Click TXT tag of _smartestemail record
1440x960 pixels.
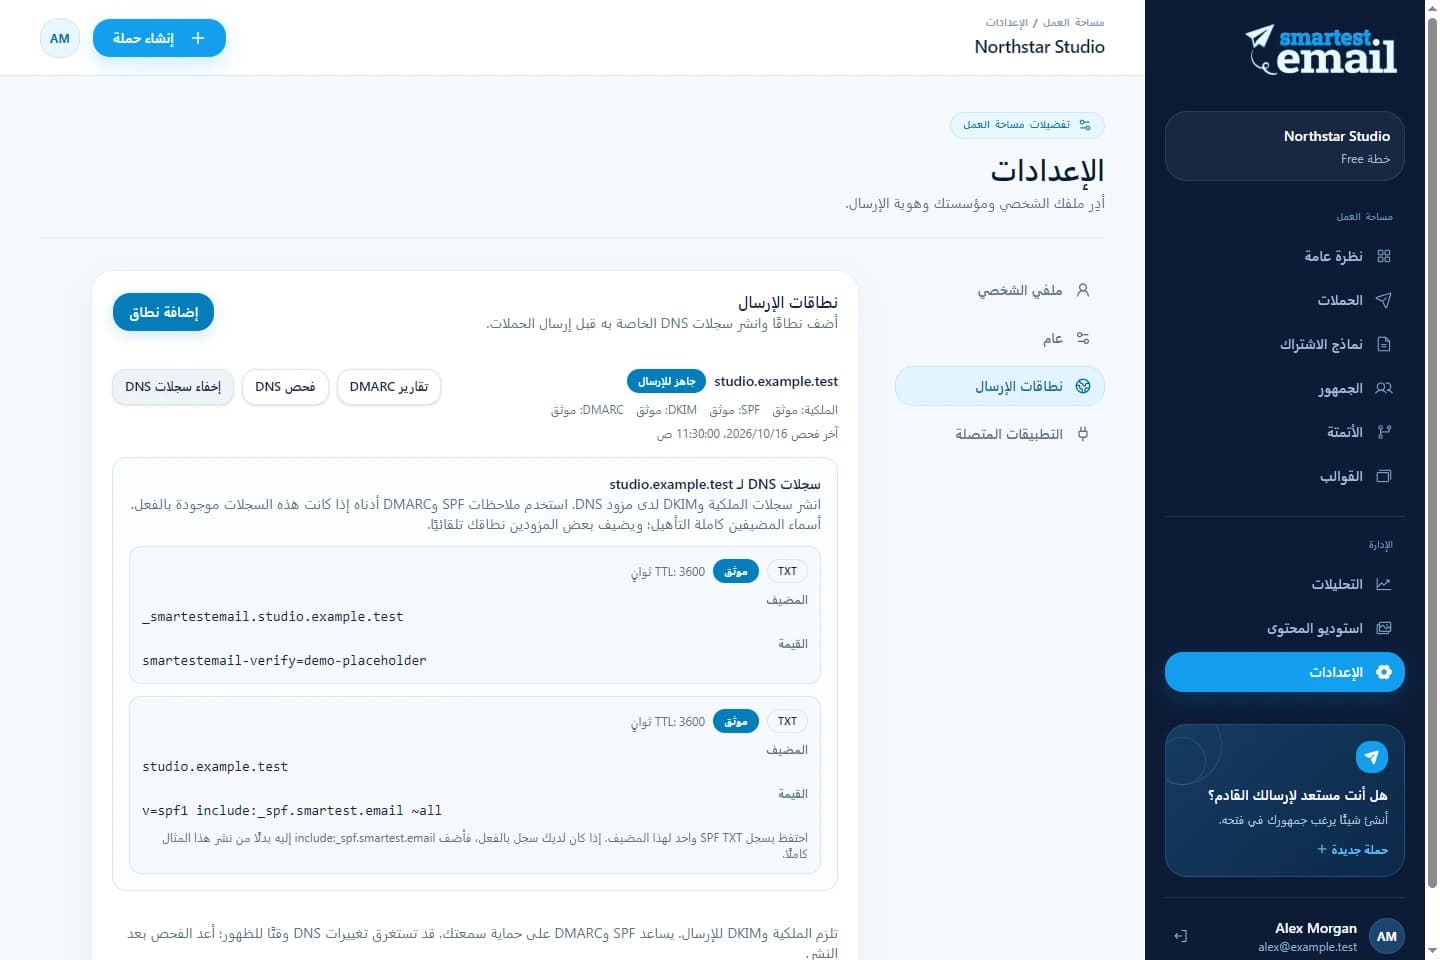[788, 571]
